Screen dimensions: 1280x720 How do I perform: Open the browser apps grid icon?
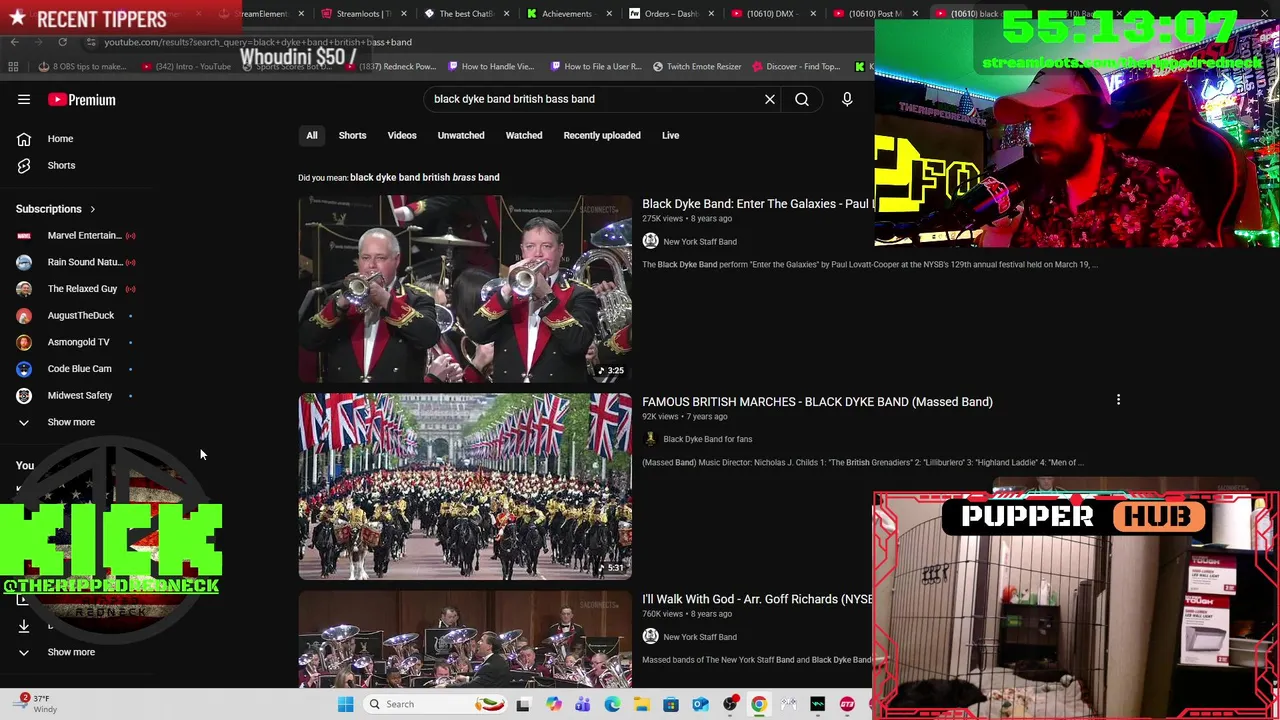13,66
